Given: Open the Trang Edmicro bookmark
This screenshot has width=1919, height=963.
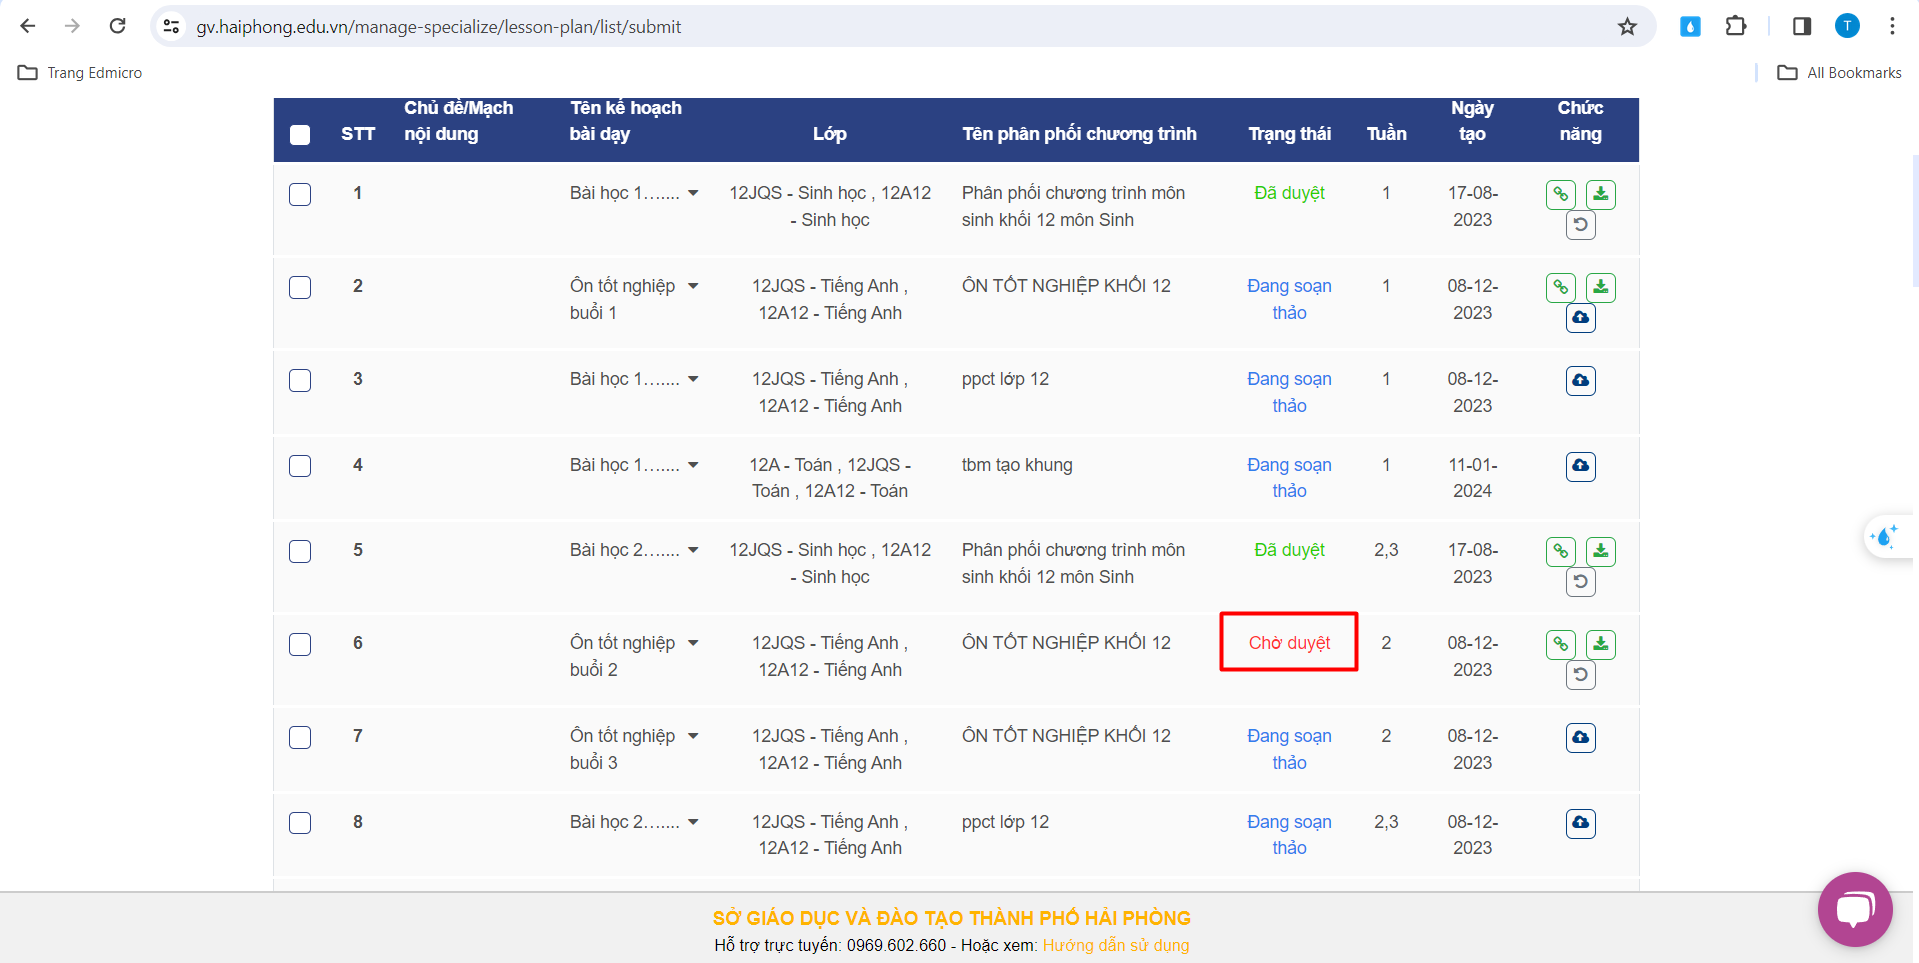Looking at the screenshot, I should pyautogui.click(x=81, y=73).
